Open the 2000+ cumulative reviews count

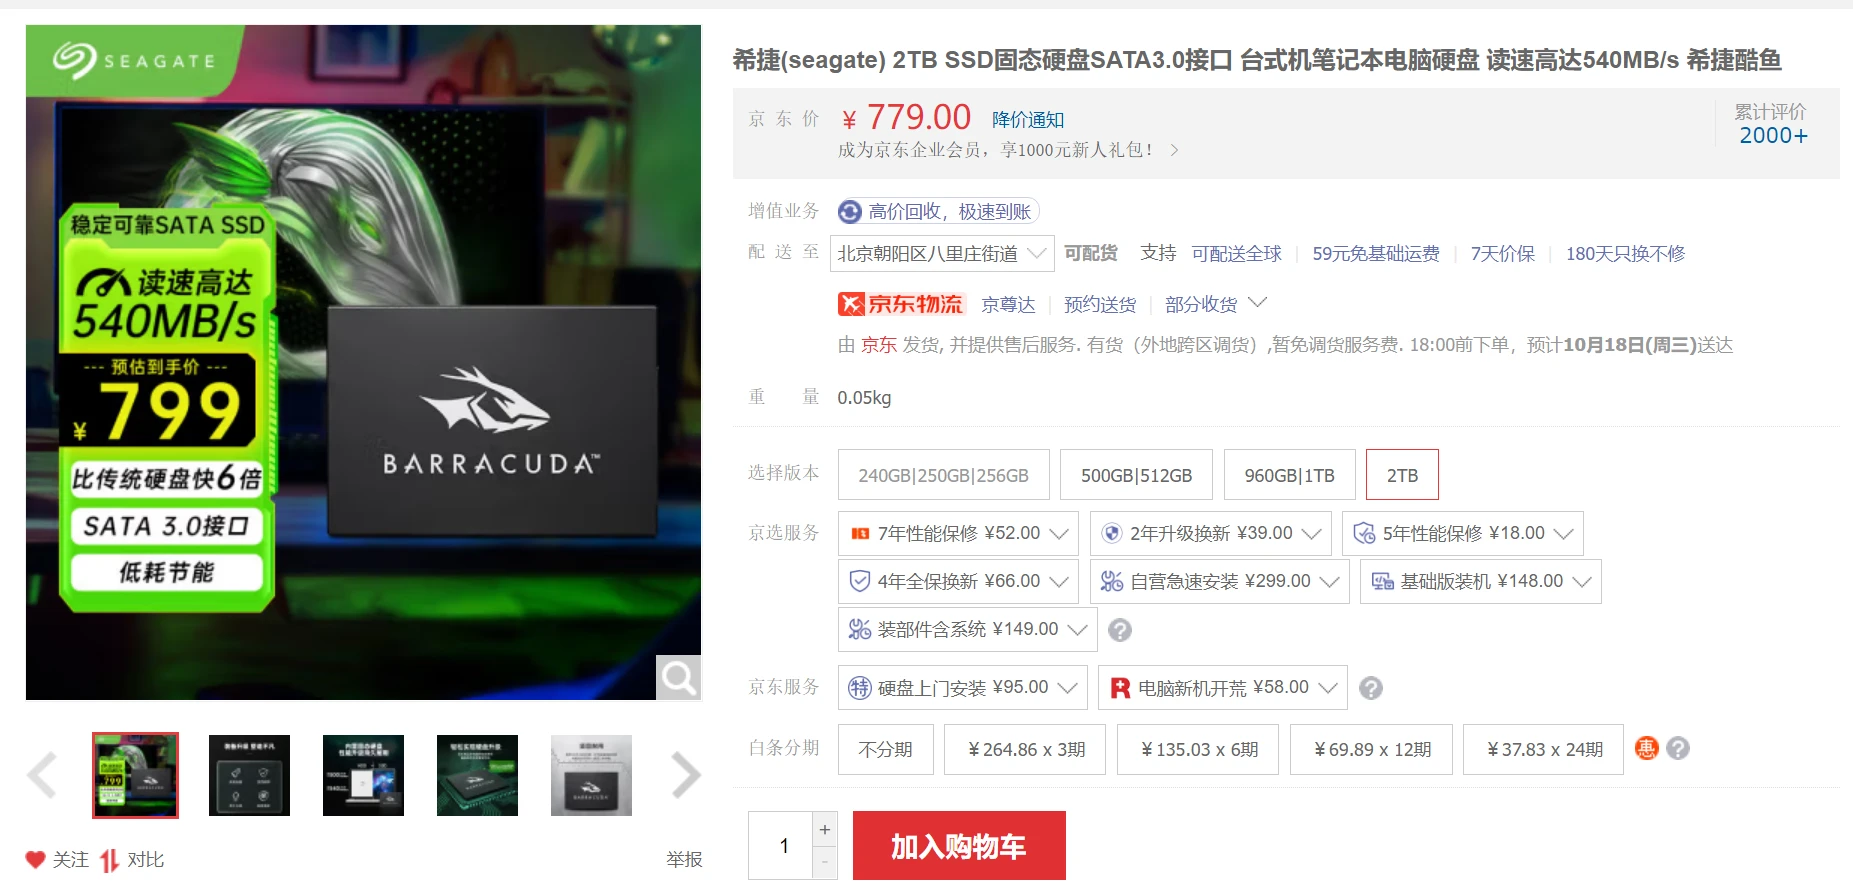[1773, 135]
